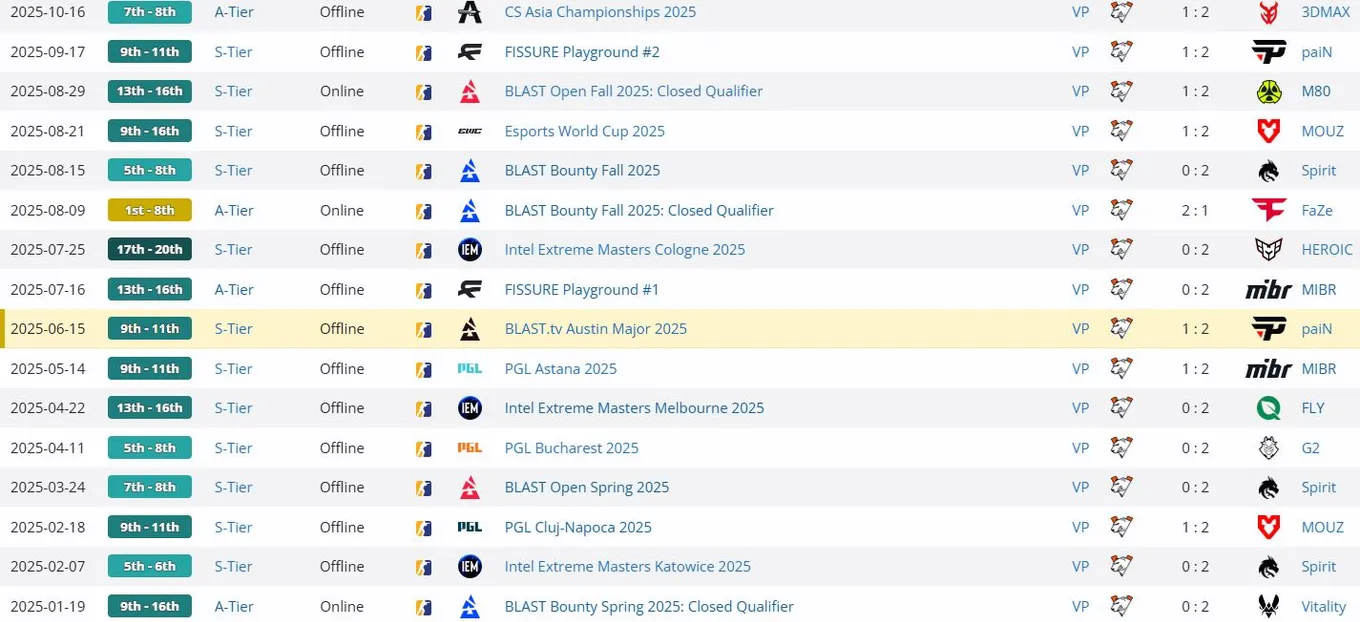
Task: Open the G2 team logo icon
Action: click(x=1269, y=448)
